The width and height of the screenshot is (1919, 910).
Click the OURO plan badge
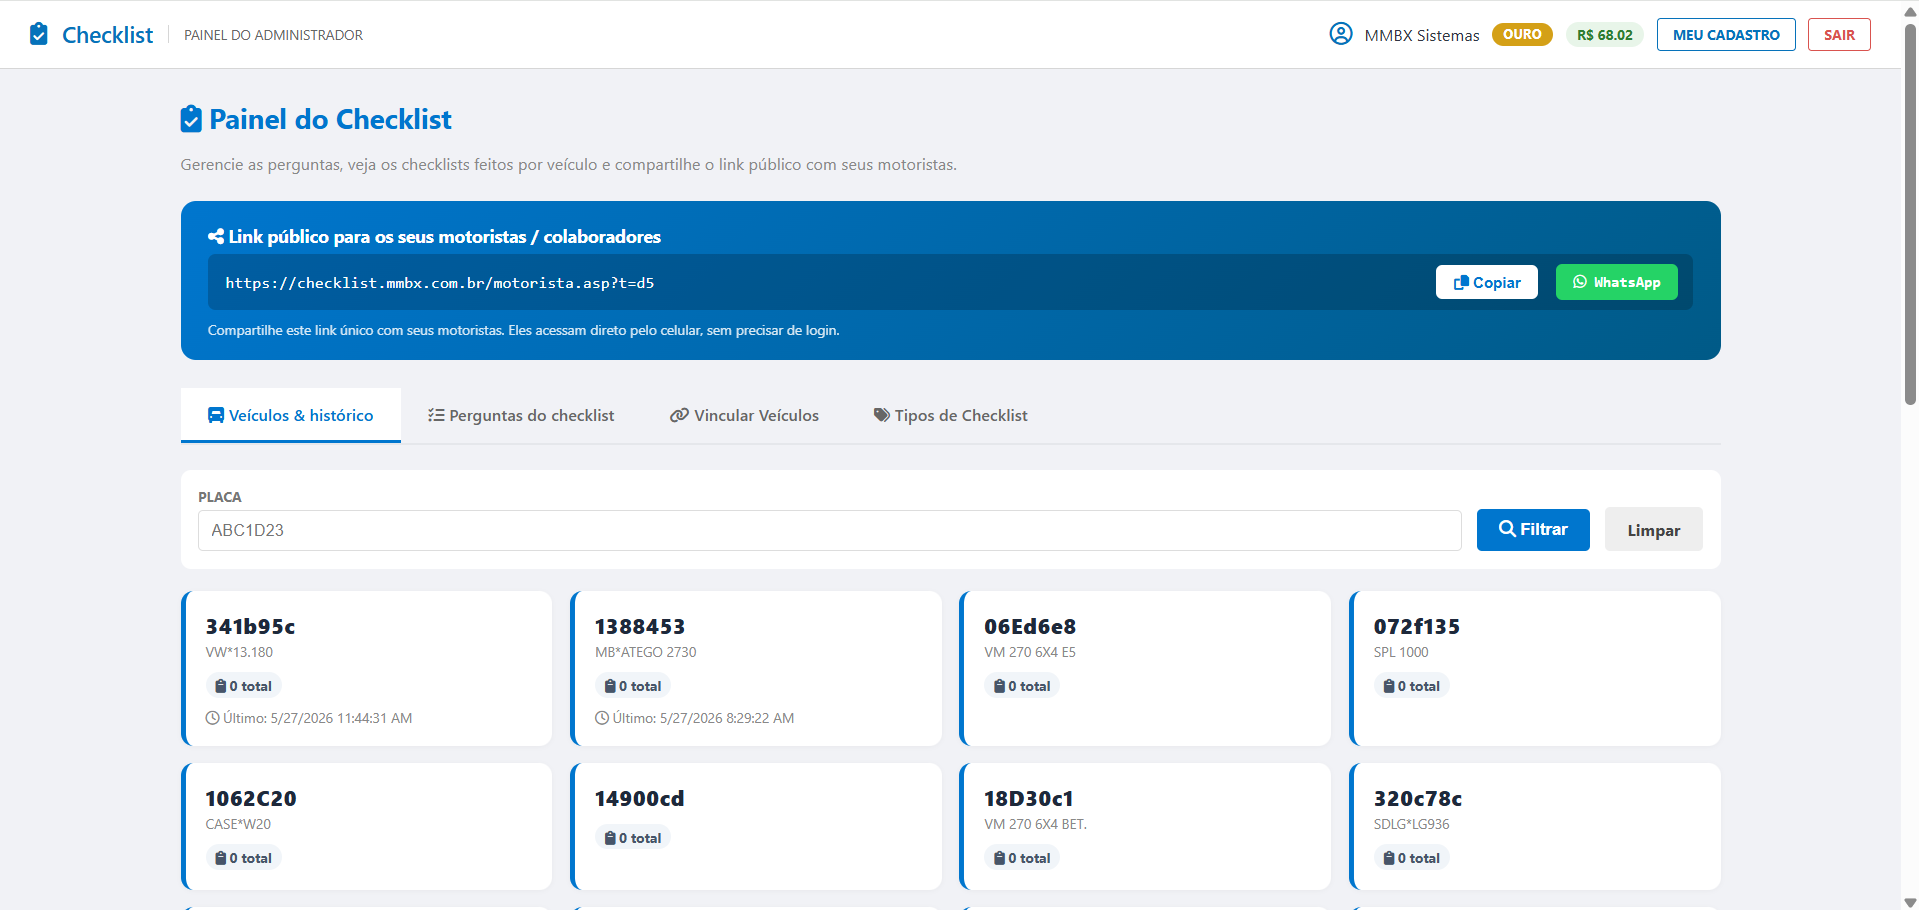(1522, 35)
